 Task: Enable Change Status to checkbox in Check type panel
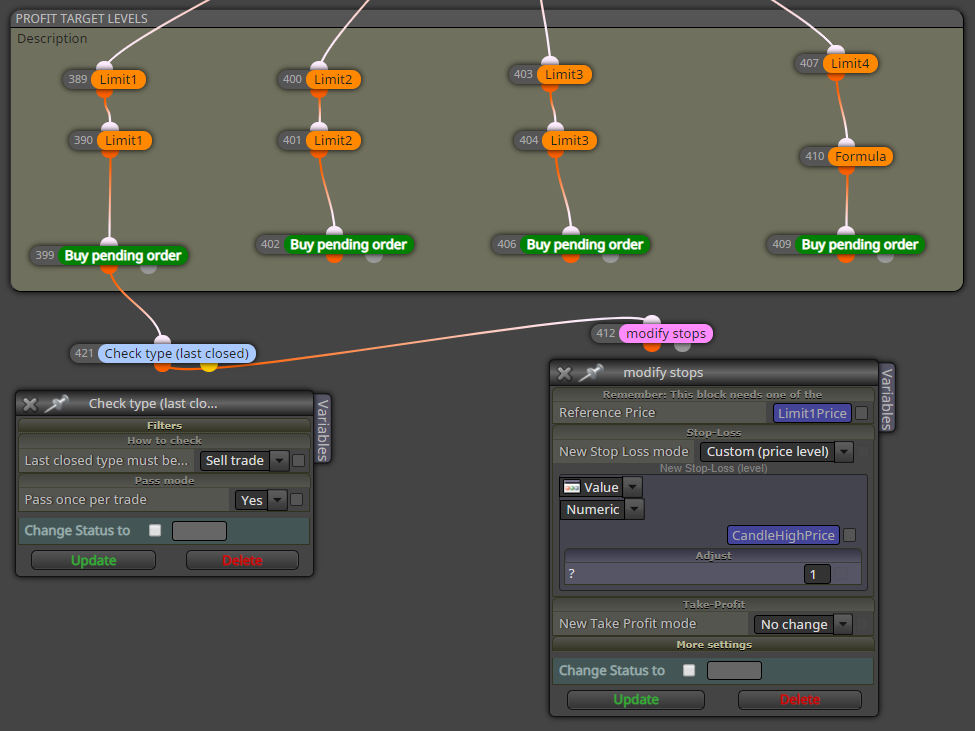pyautogui.click(x=155, y=530)
